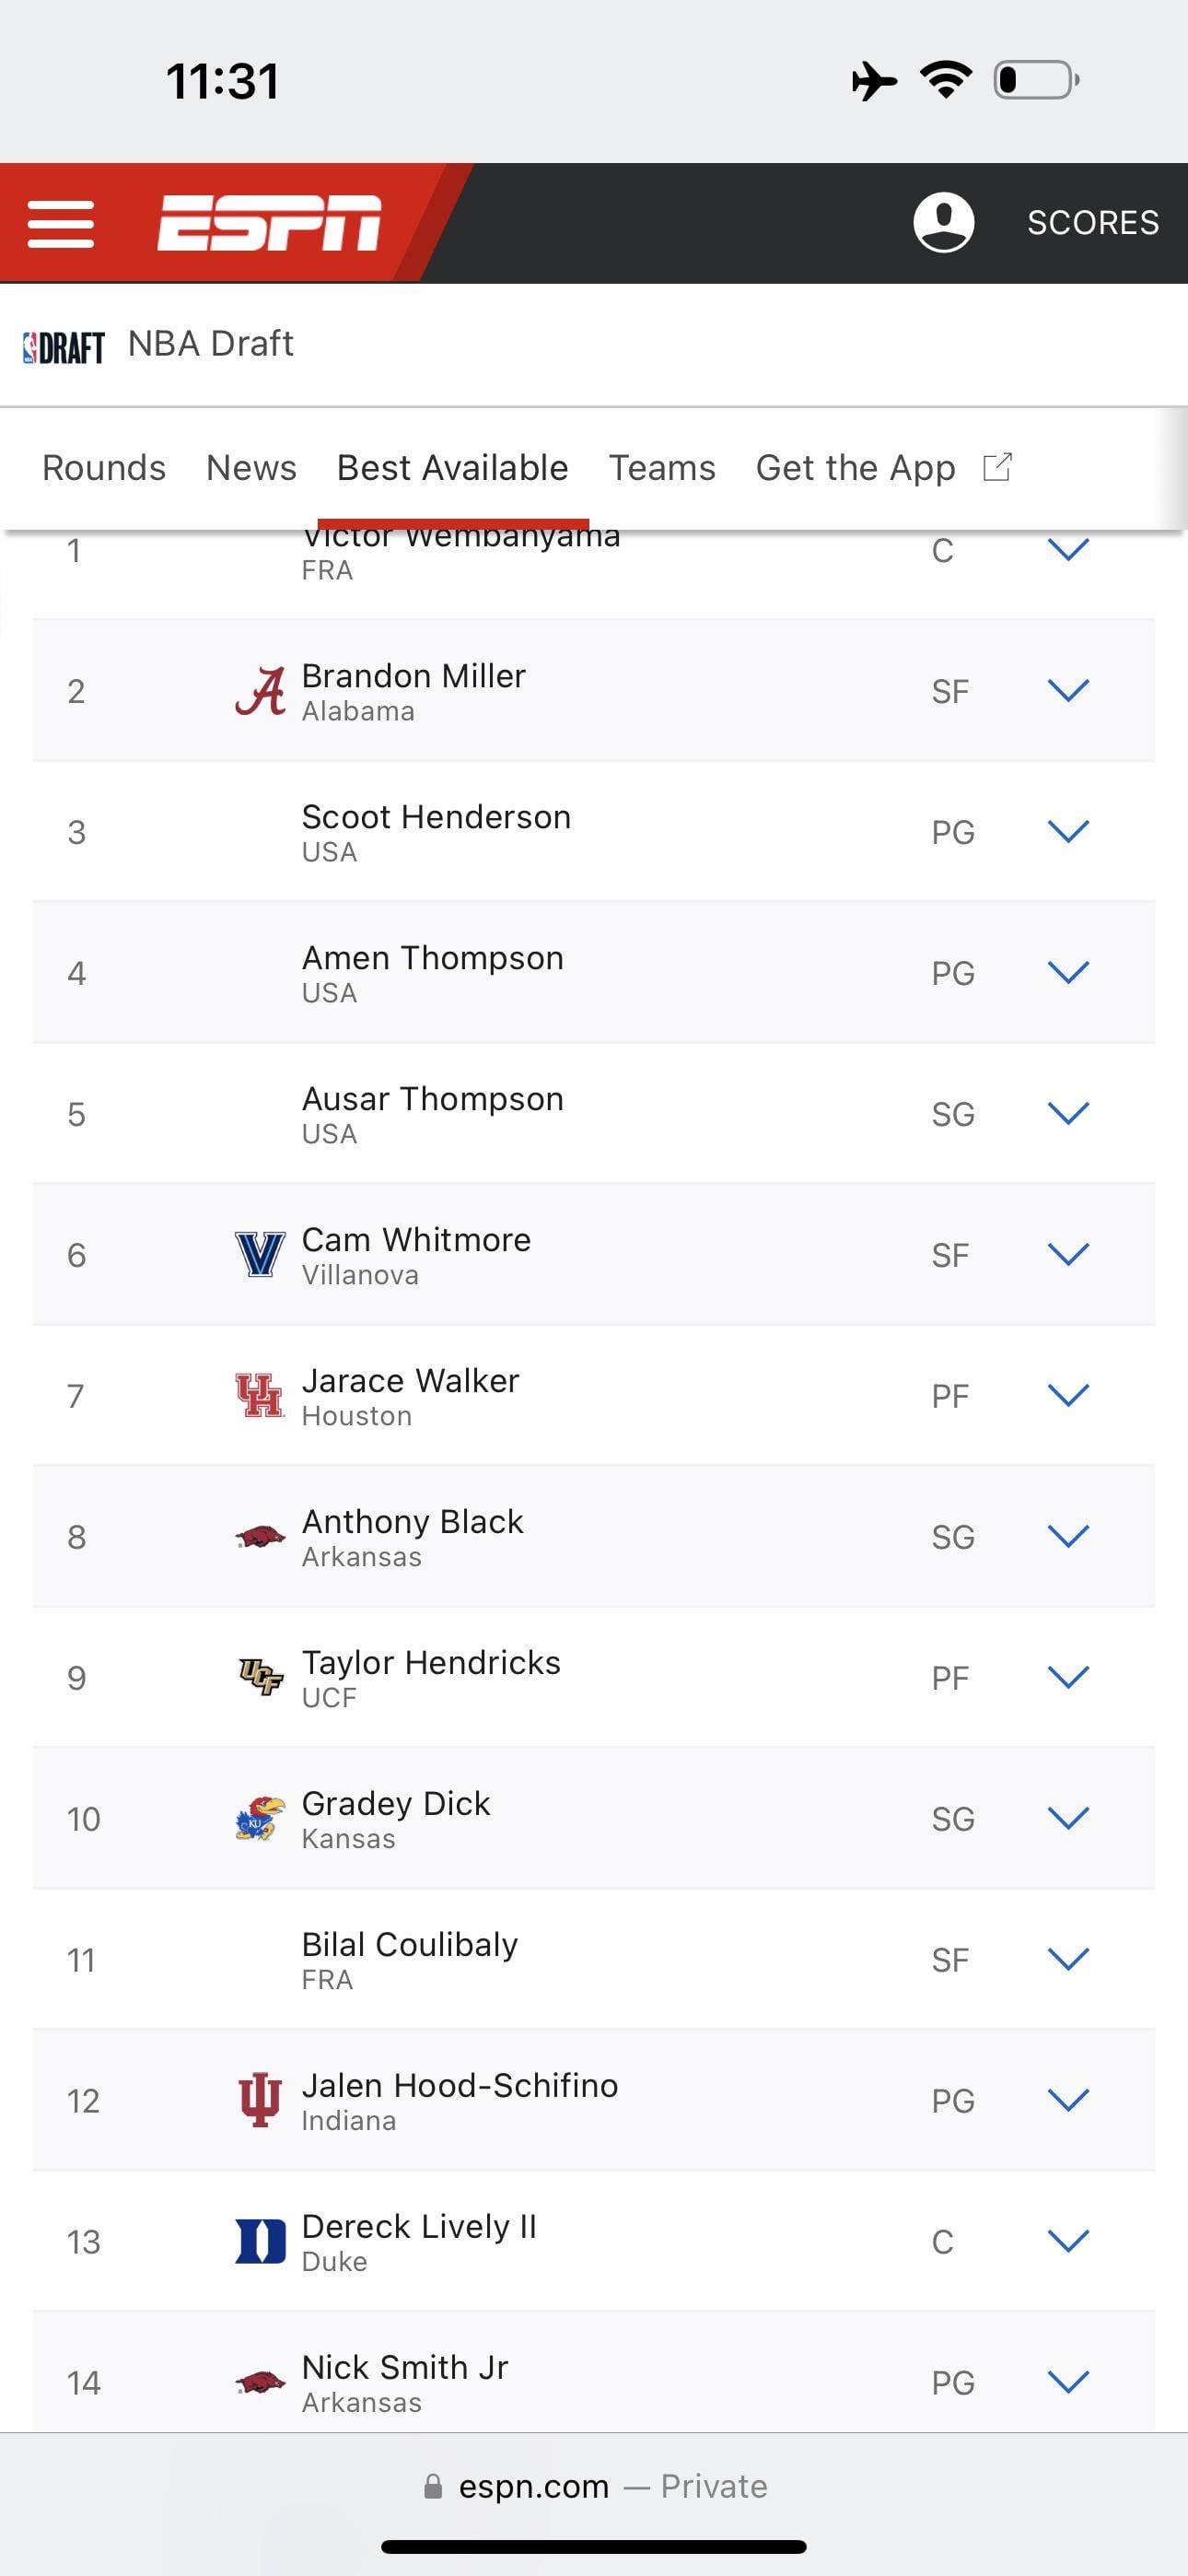The width and height of the screenshot is (1188, 2576).
Task: Open the hamburger menu
Action: pos(61,223)
